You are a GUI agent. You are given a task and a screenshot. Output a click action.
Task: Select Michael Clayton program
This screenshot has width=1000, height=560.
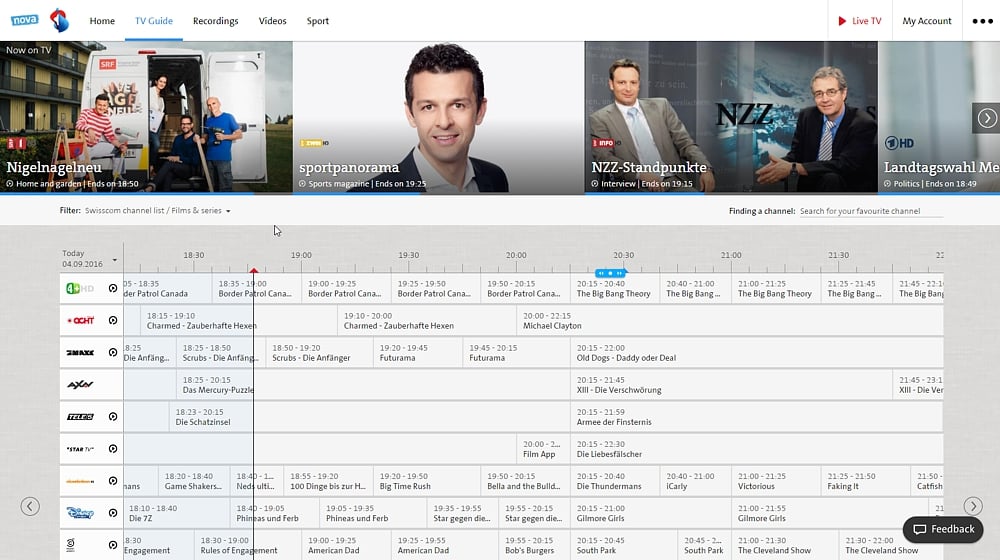tap(730, 321)
